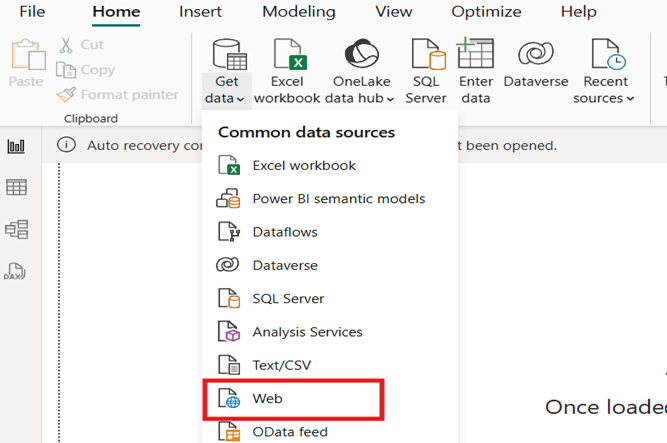The width and height of the screenshot is (667, 443).
Task: Click the SQL Server ribbon icon
Action: tap(429, 54)
